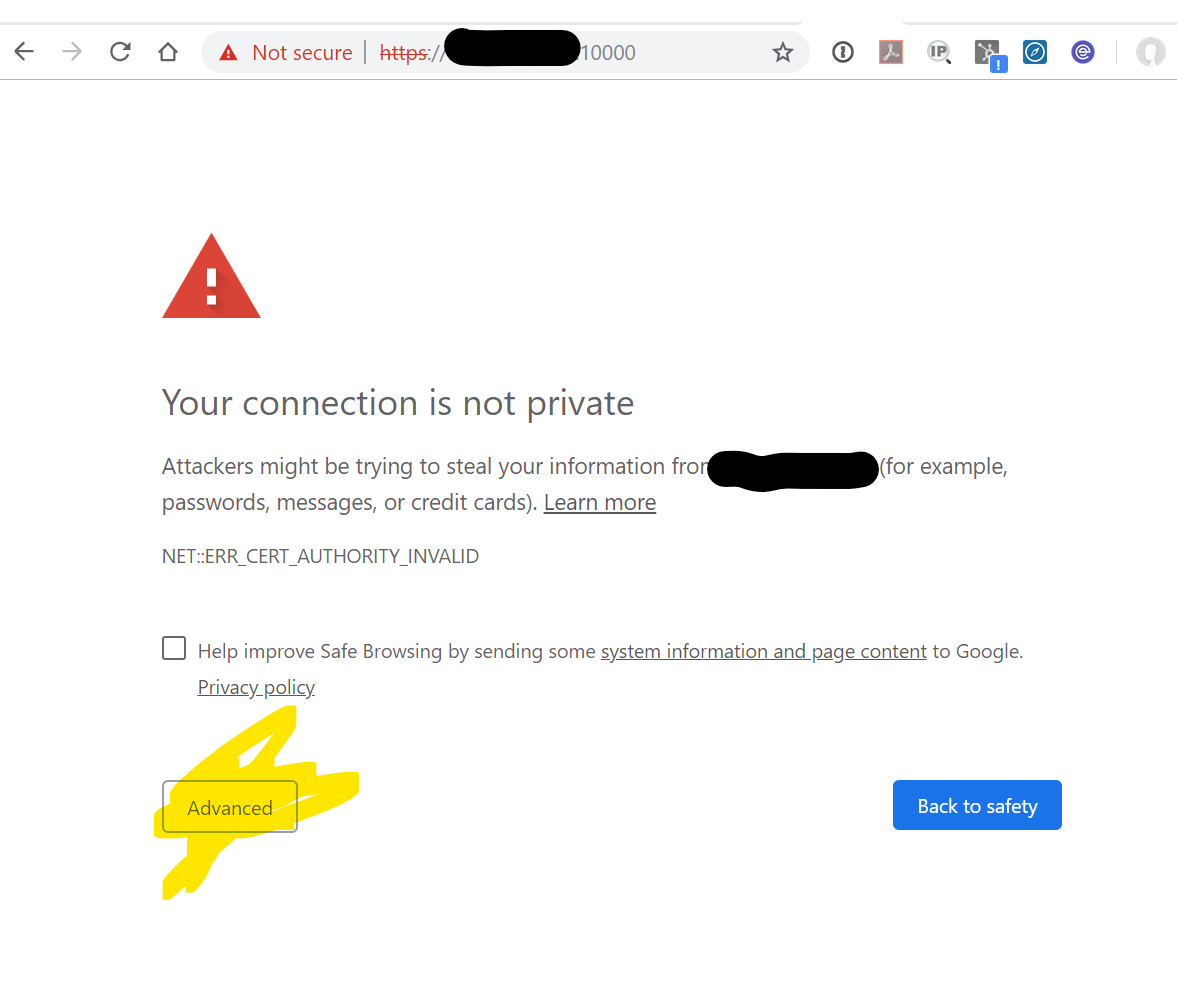
Task: Open the Privacy policy link
Action: tap(256, 687)
